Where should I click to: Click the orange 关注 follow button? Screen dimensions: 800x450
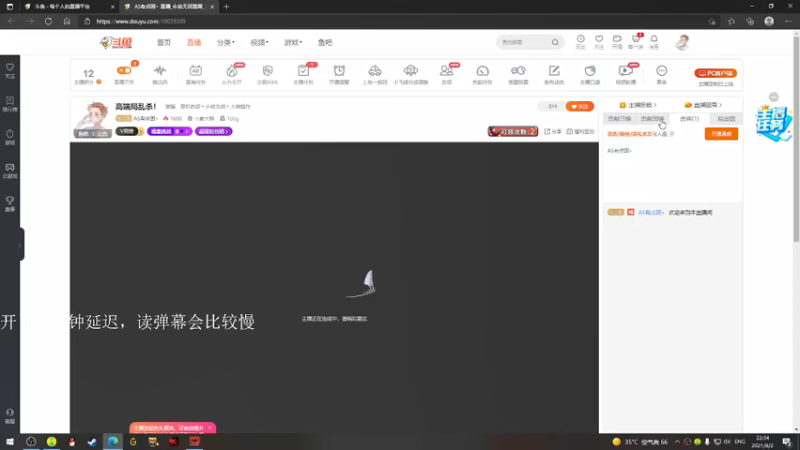(x=580, y=106)
